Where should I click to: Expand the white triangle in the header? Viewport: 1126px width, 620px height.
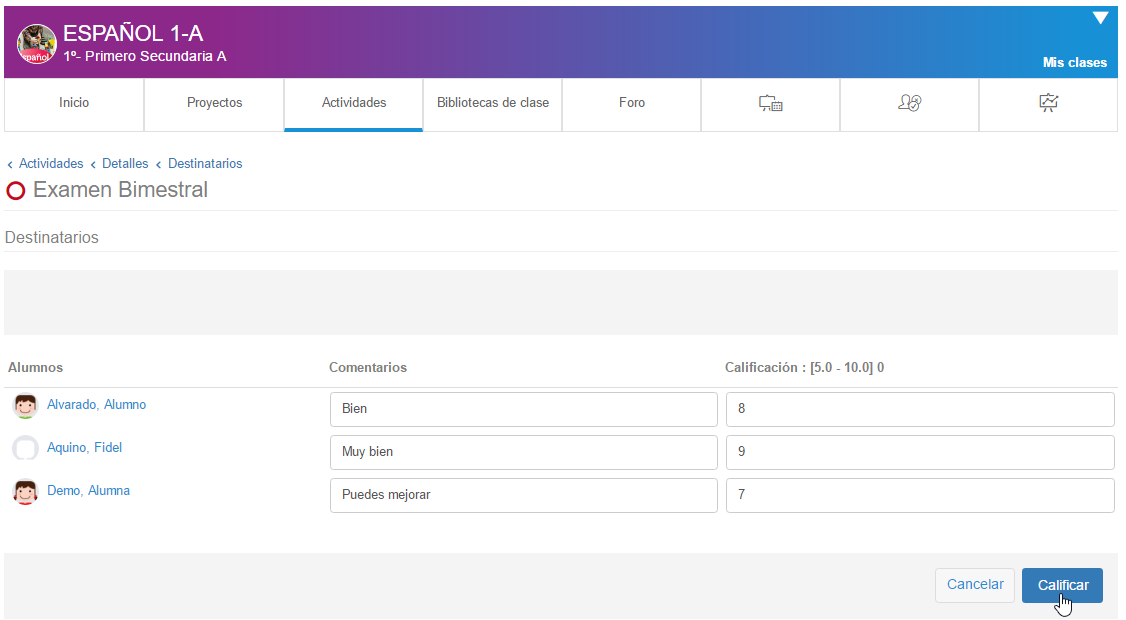[1100, 18]
